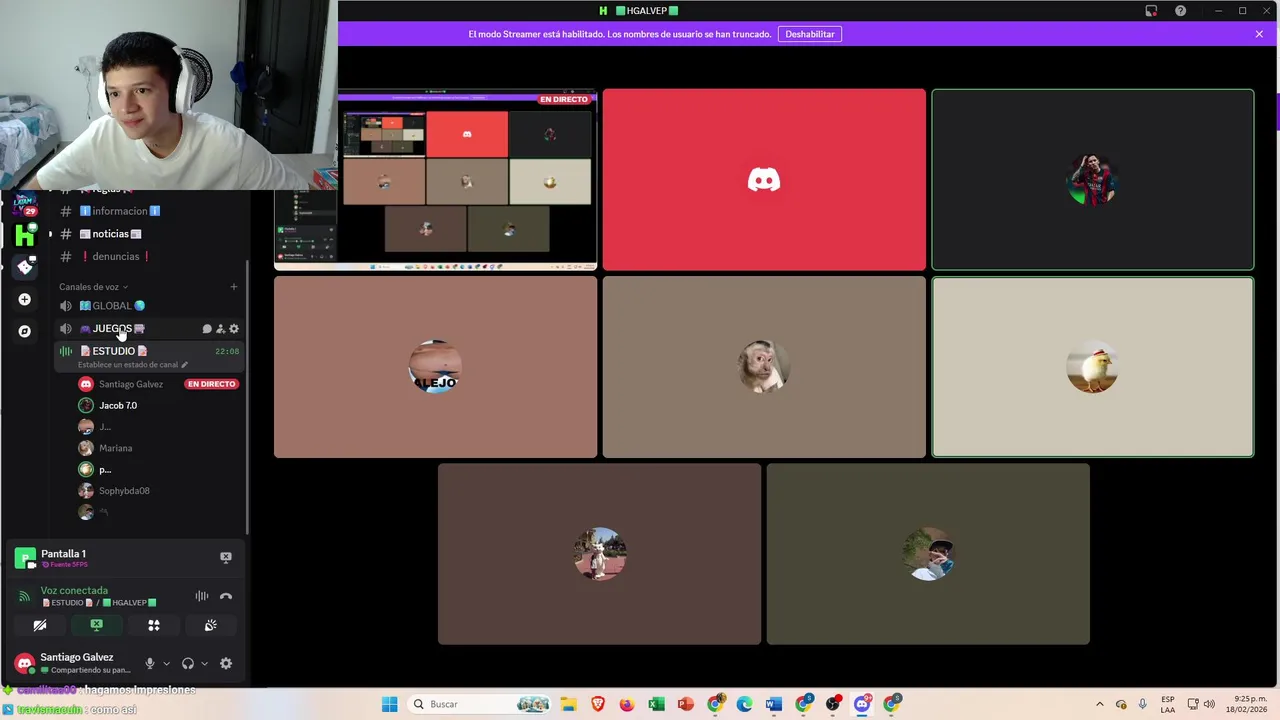Open Brave browser in taskbar
Image resolution: width=1280 pixels, height=720 pixels.
click(598, 704)
